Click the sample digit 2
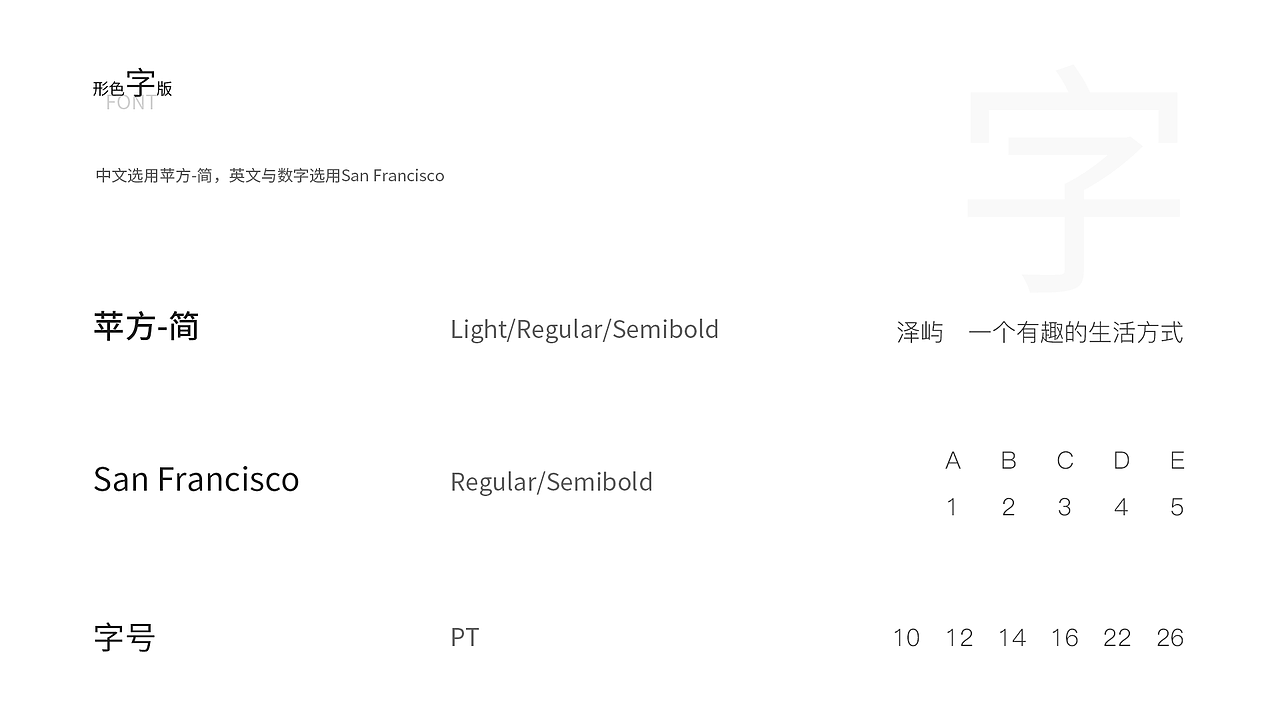 click(1008, 507)
